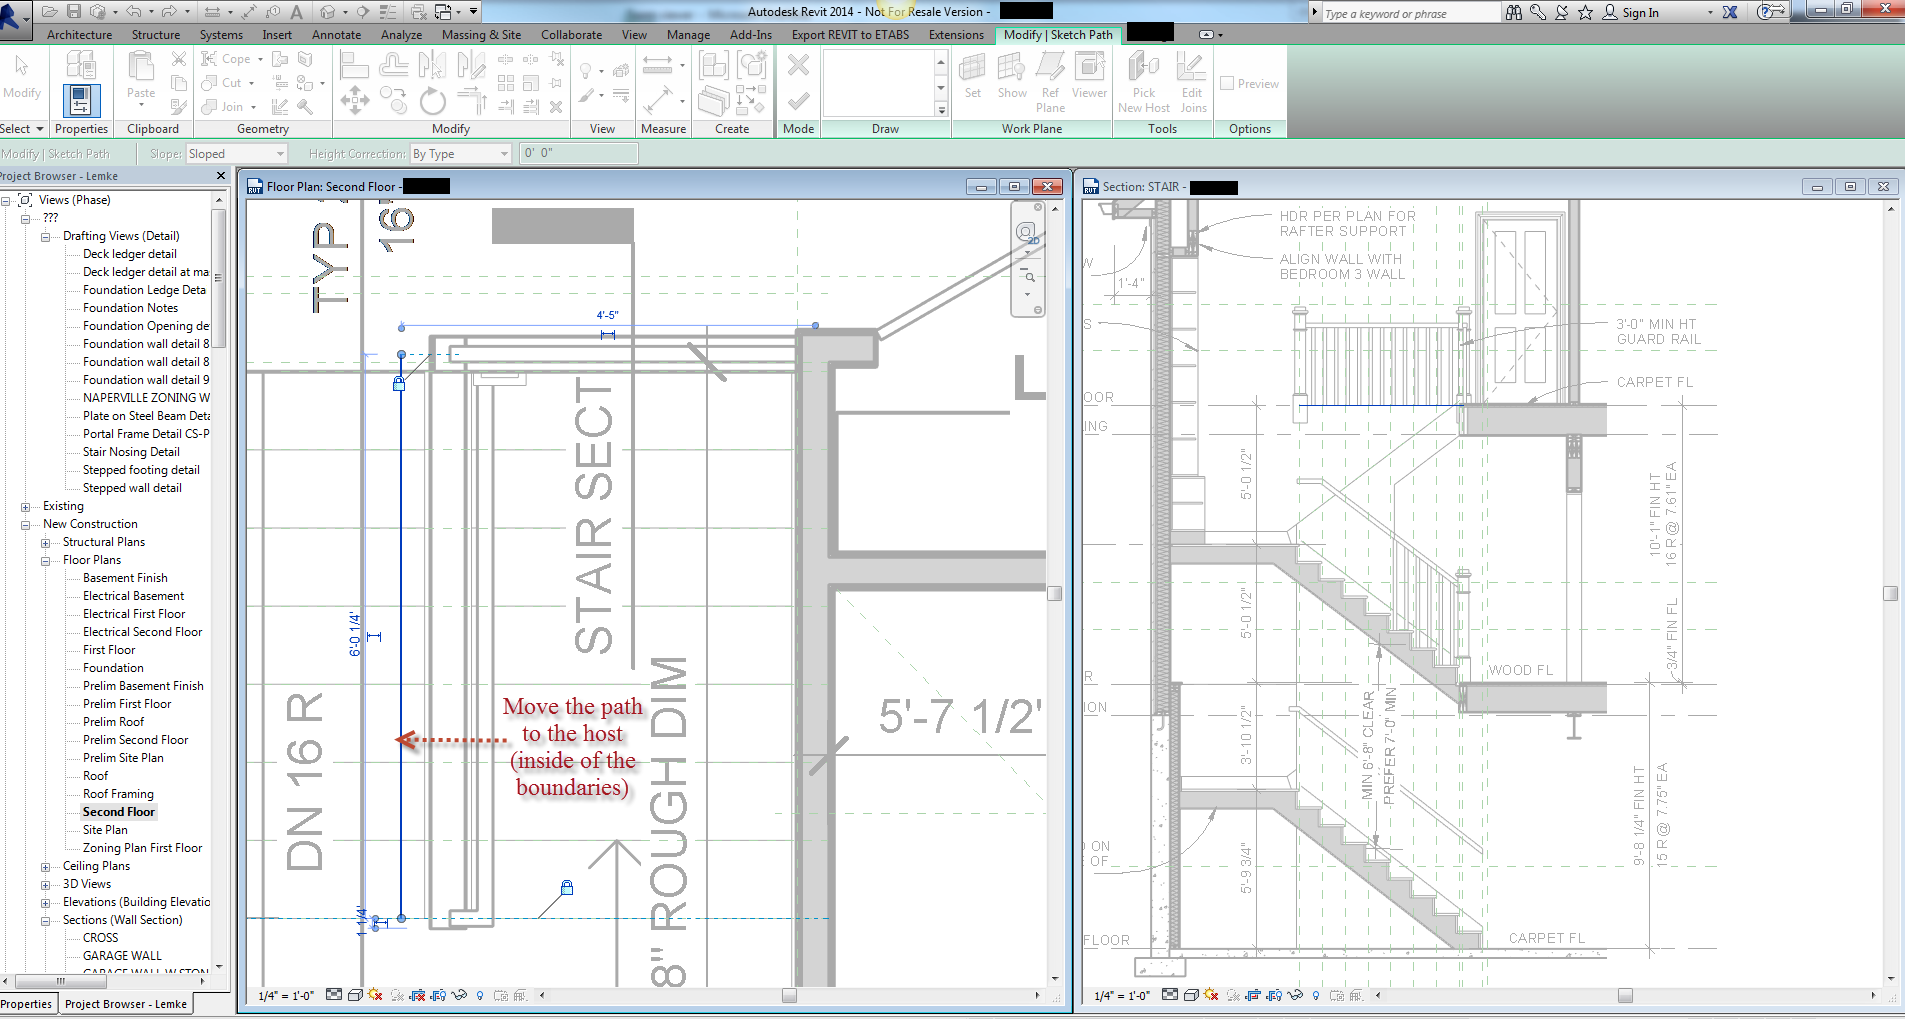Select the Rotate tool icon
This screenshot has width=1905, height=1019.
coord(433,102)
